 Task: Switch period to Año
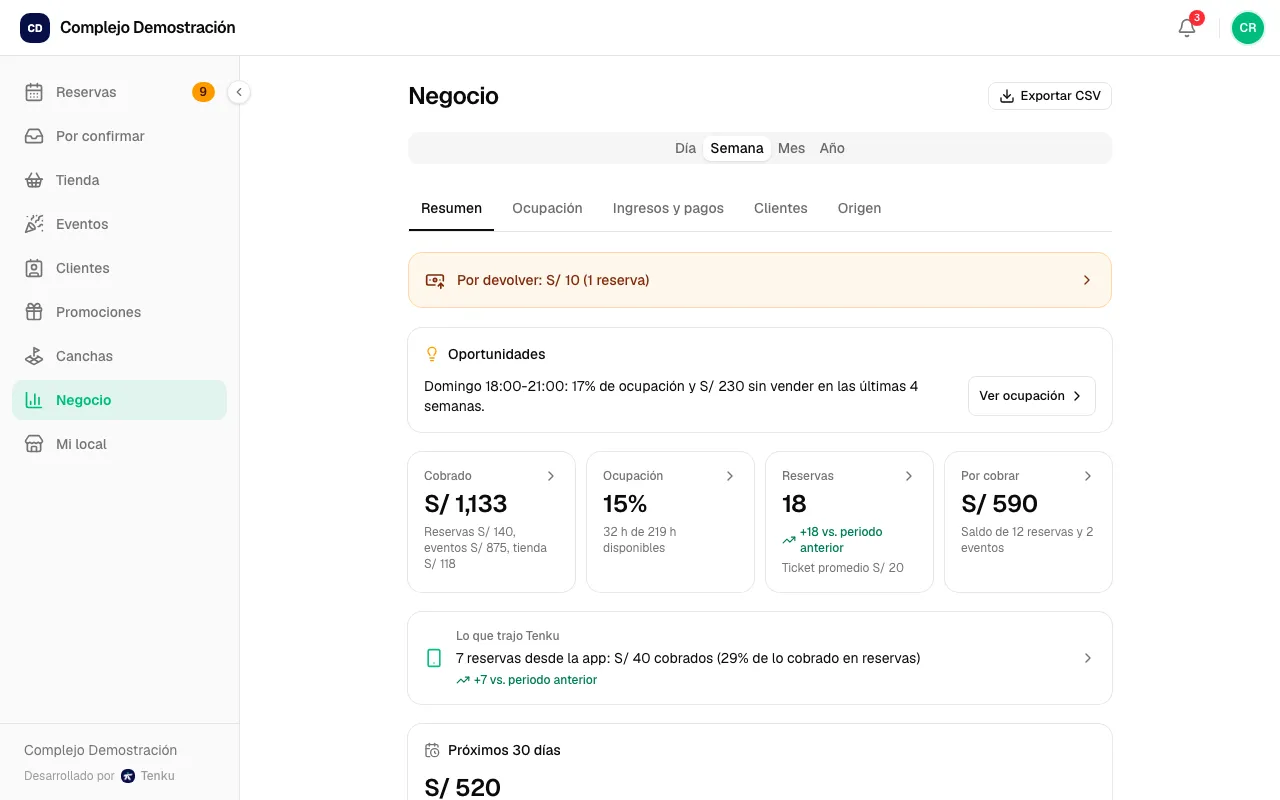(x=832, y=148)
